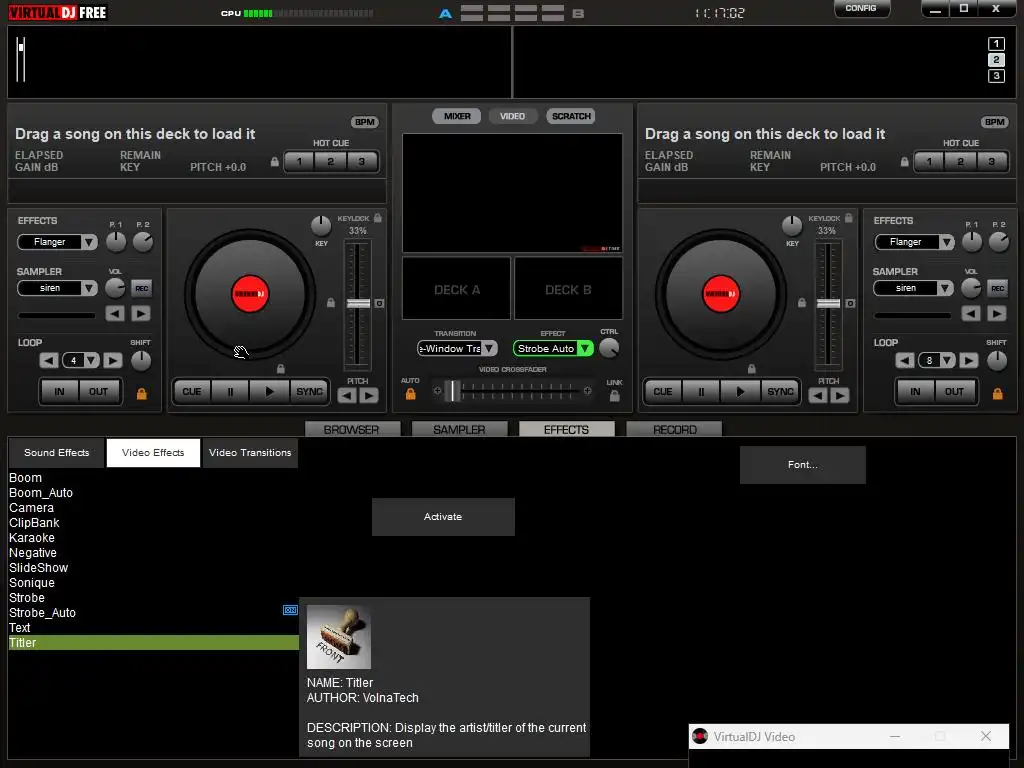Open the Video Transitions tab
Viewport: 1024px width, 768px height.
[250, 453]
